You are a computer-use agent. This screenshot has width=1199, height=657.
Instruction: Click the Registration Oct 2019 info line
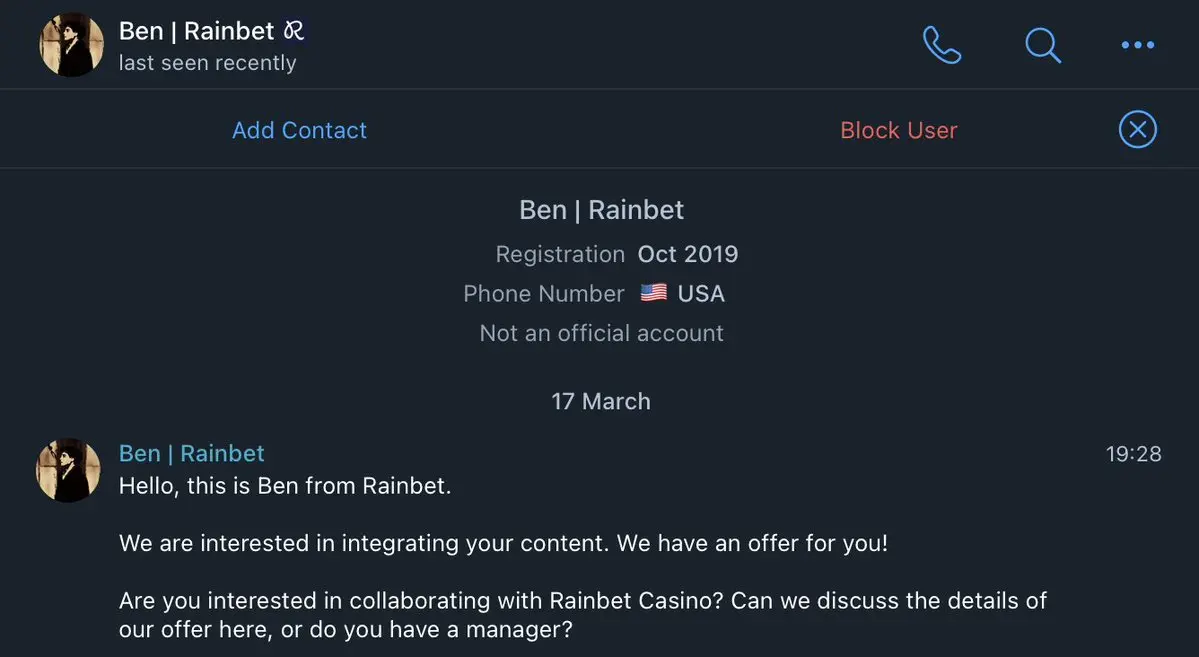616,254
